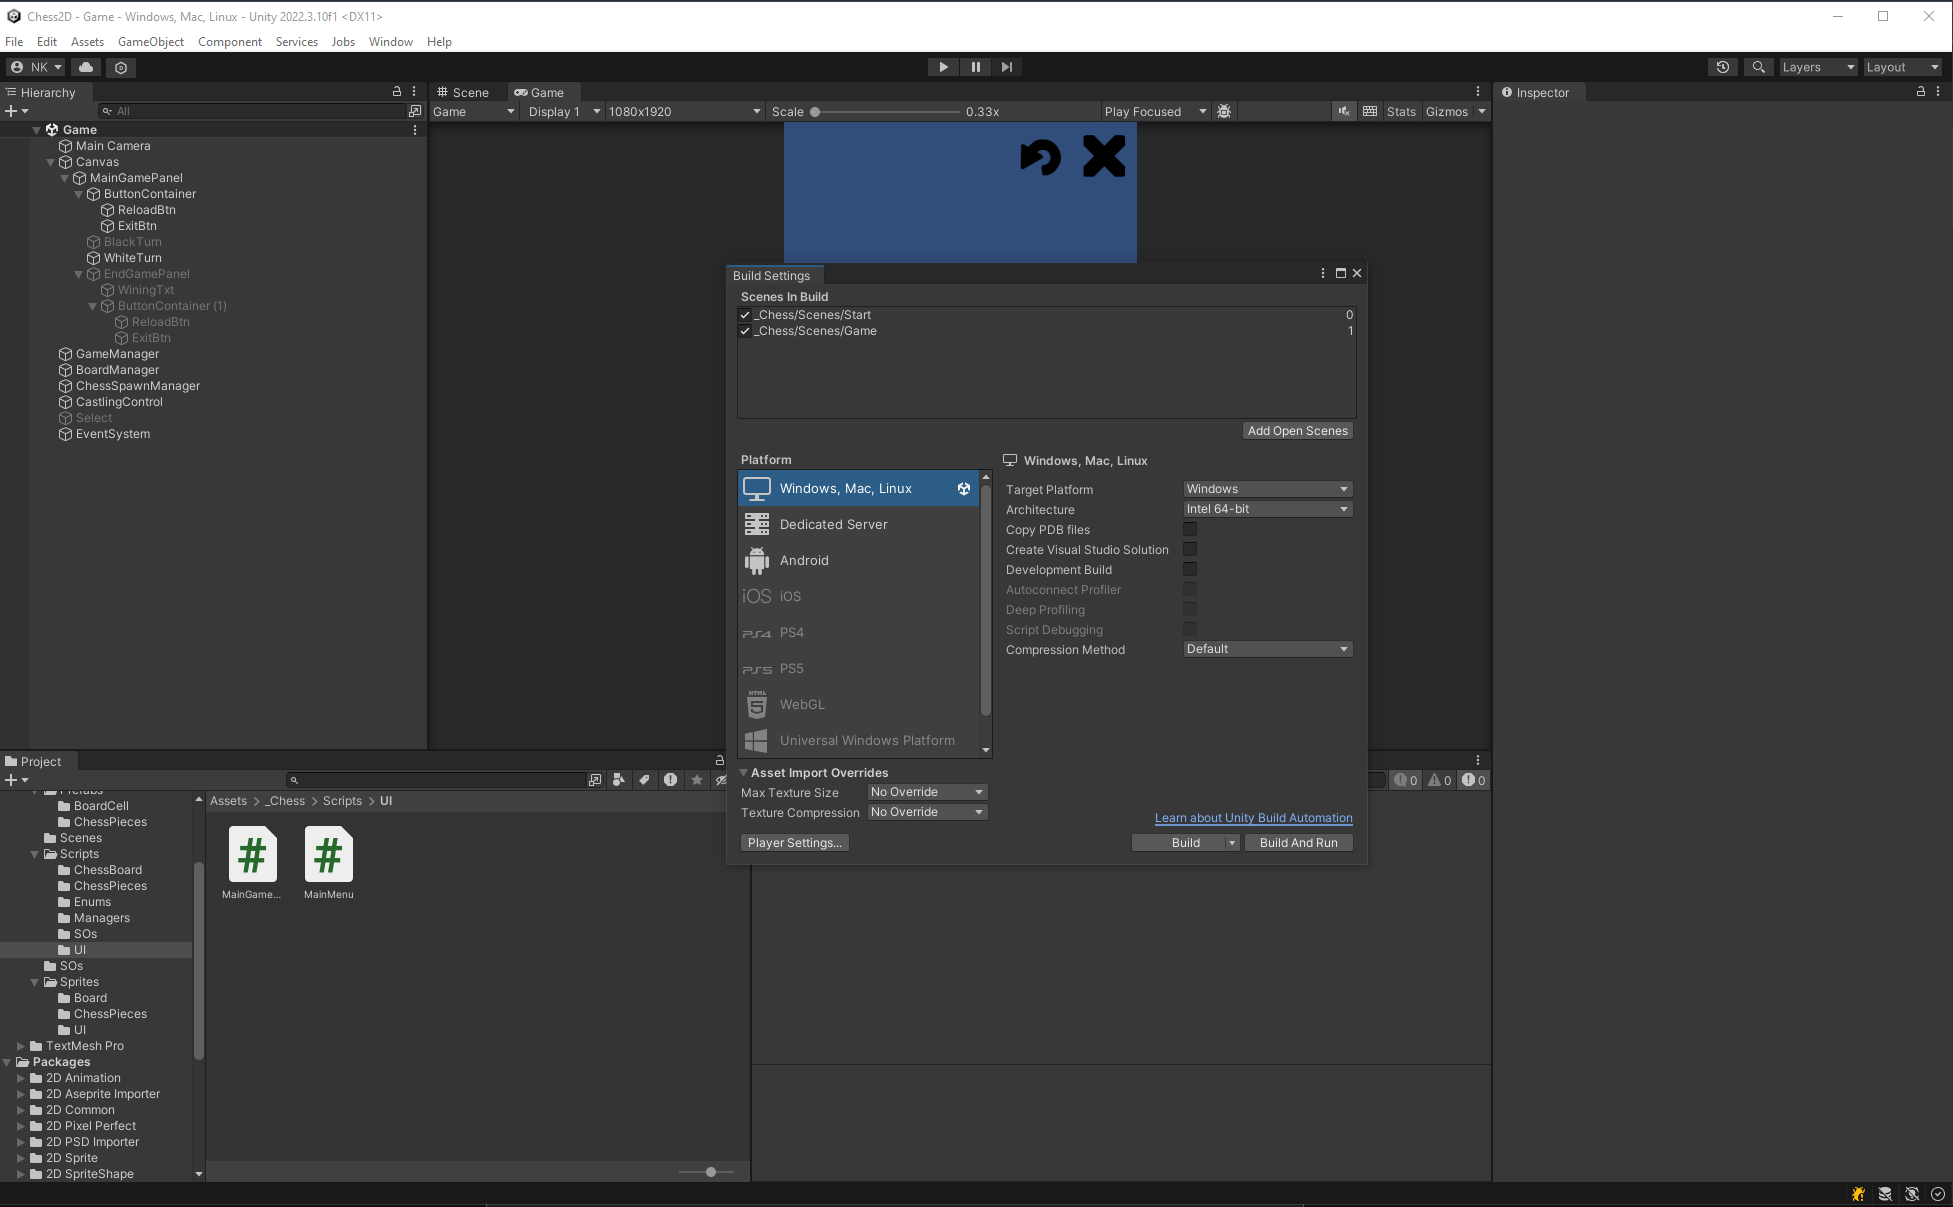Open the Inspector panel three-dot menu
The height and width of the screenshot is (1207, 1953).
click(1938, 91)
